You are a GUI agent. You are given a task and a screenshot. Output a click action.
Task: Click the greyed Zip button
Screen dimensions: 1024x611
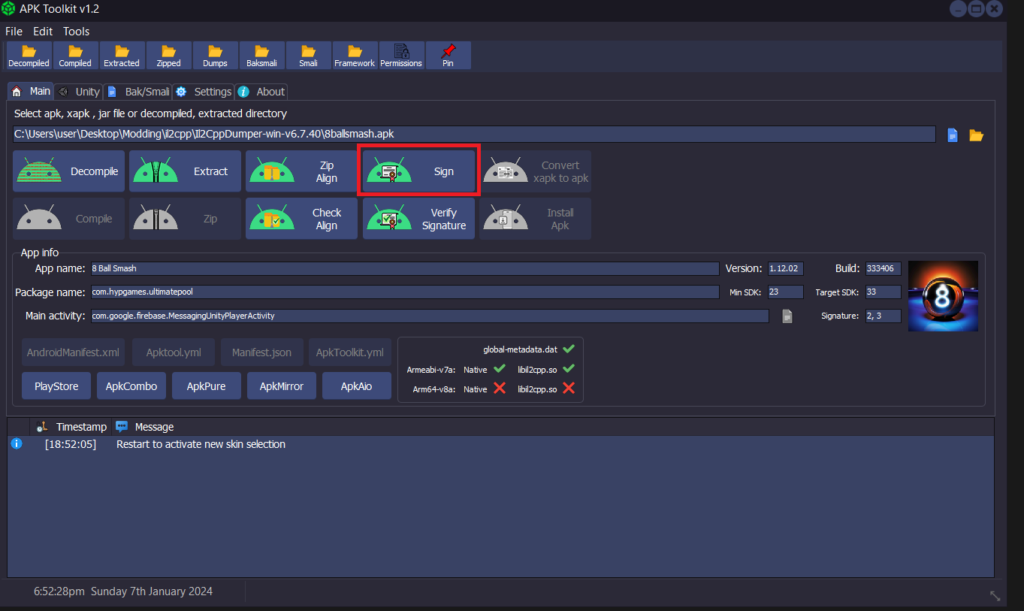tap(185, 219)
